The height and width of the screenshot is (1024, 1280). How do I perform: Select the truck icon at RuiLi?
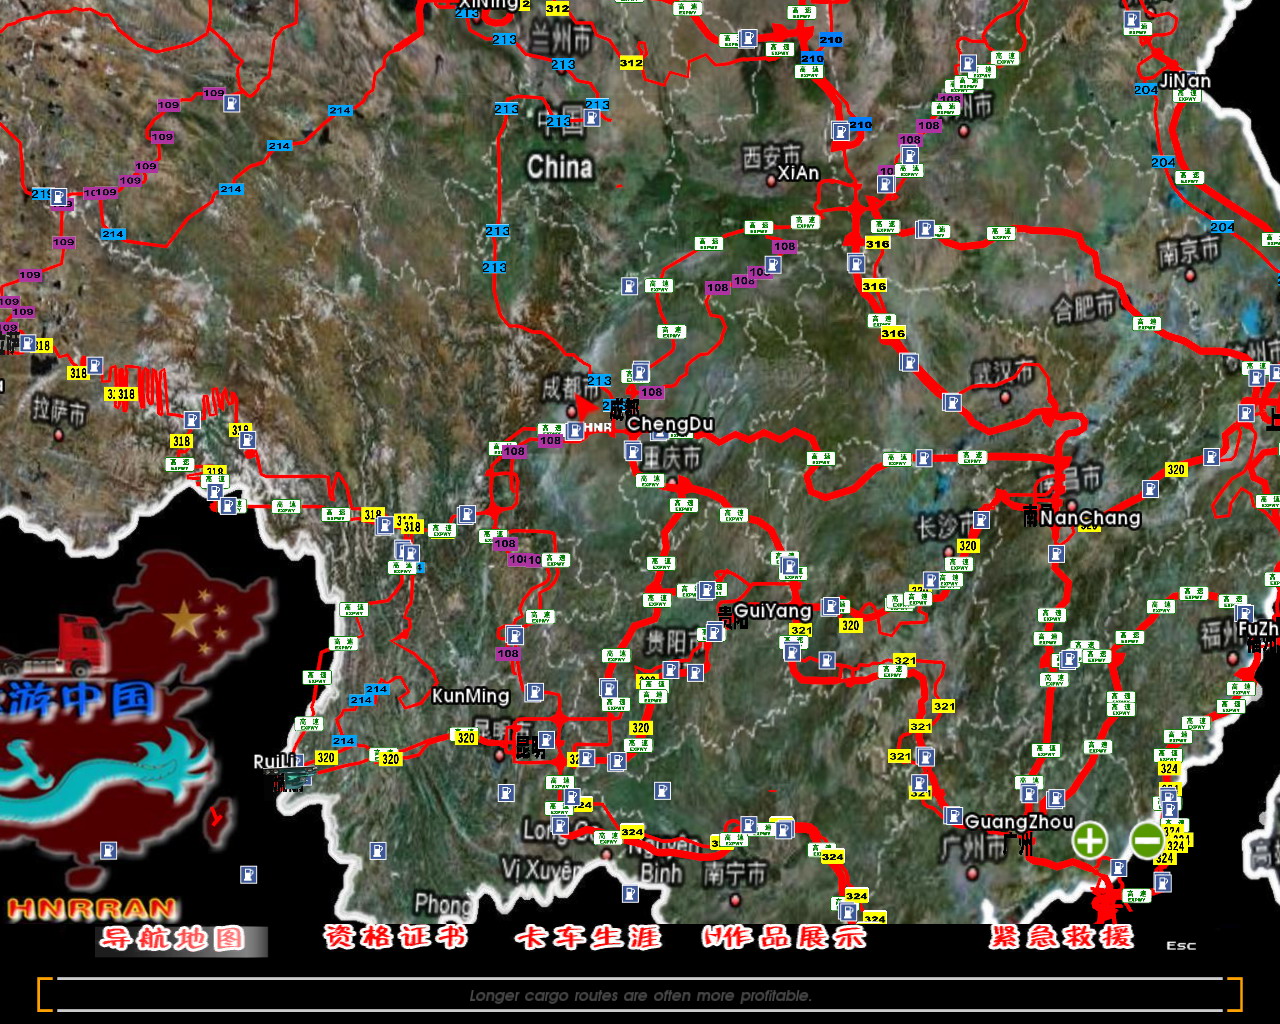297,777
